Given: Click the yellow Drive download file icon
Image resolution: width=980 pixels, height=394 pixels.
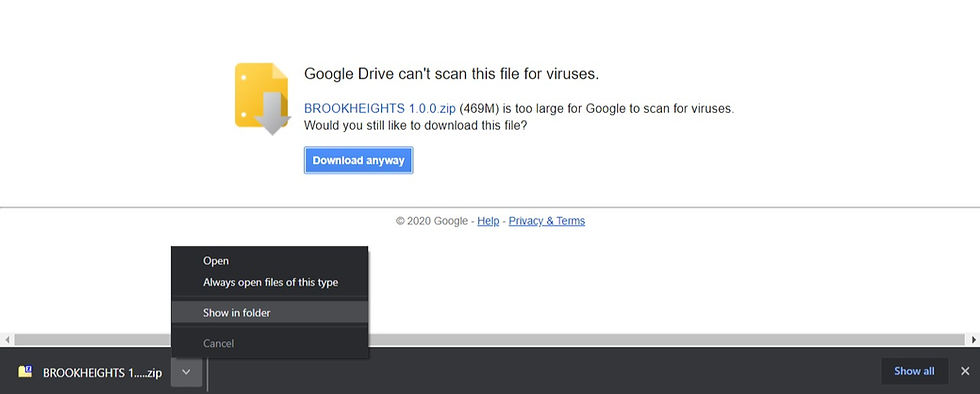Looking at the screenshot, I should pos(262,98).
